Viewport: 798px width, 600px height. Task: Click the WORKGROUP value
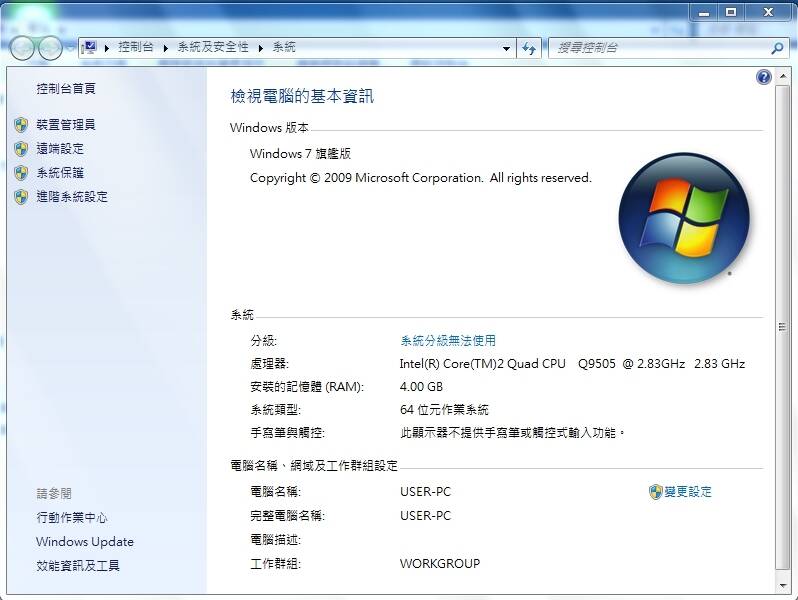pos(440,563)
